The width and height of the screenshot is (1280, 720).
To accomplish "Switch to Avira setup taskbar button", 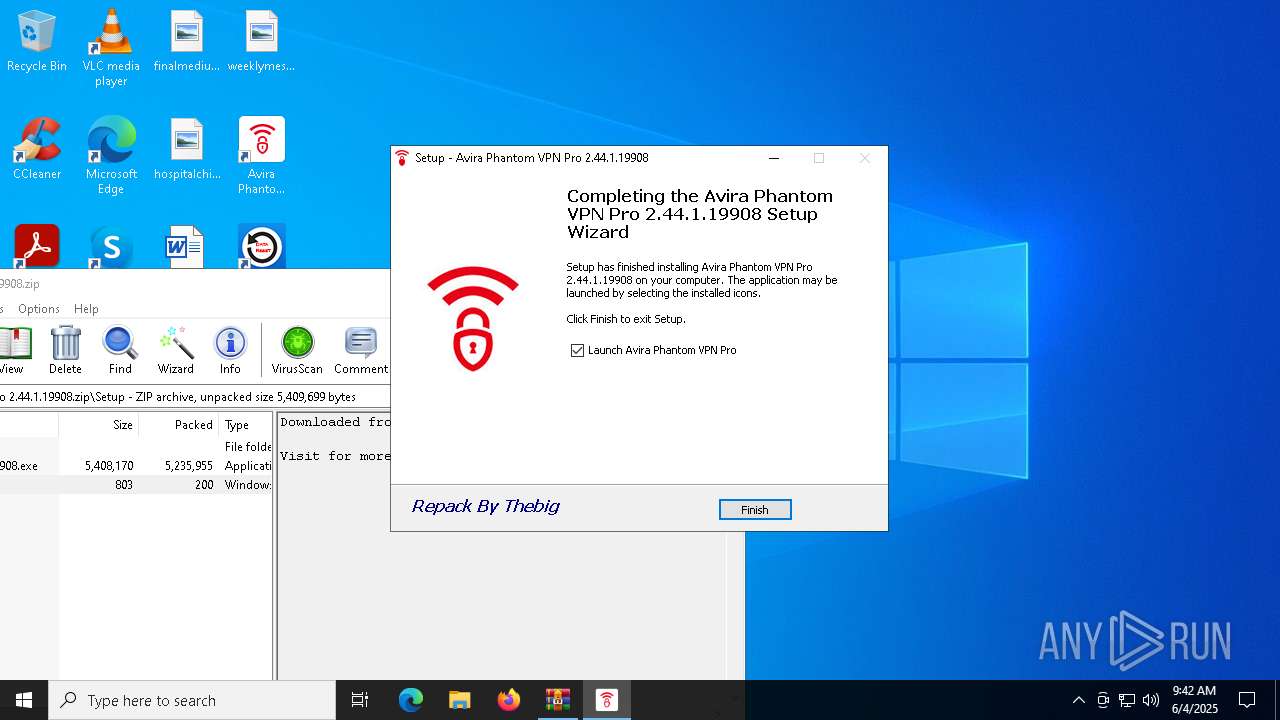I will (x=606, y=700).
